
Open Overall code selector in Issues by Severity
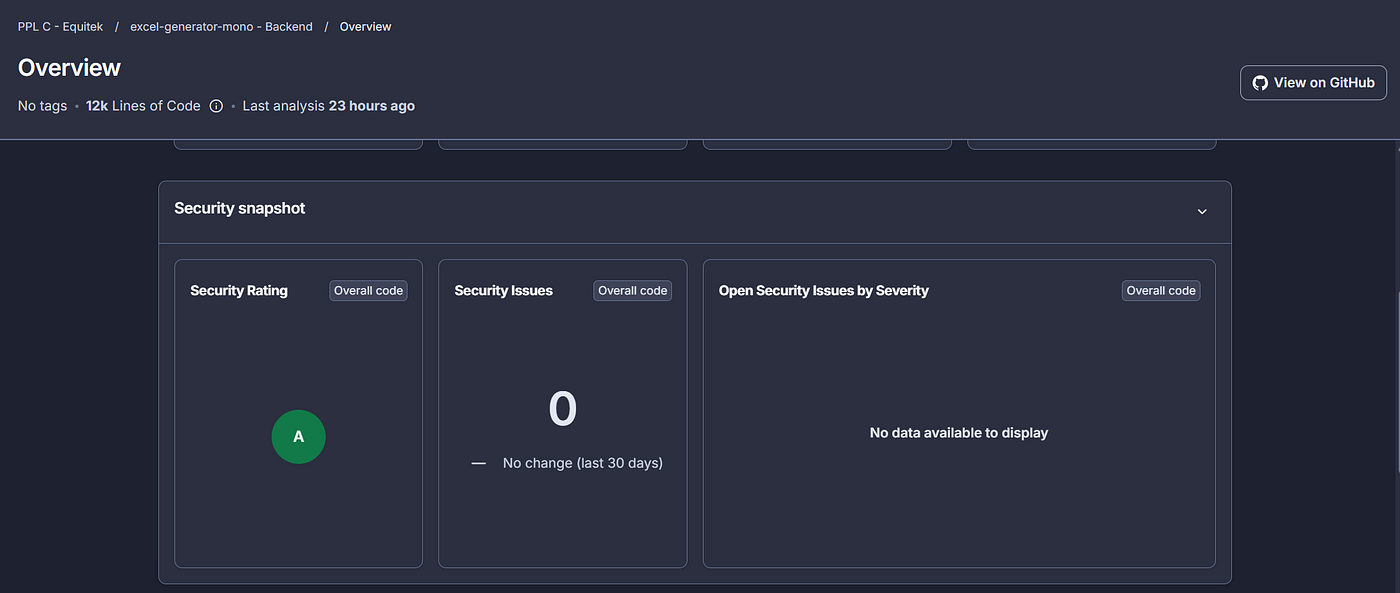point(1161,291)
